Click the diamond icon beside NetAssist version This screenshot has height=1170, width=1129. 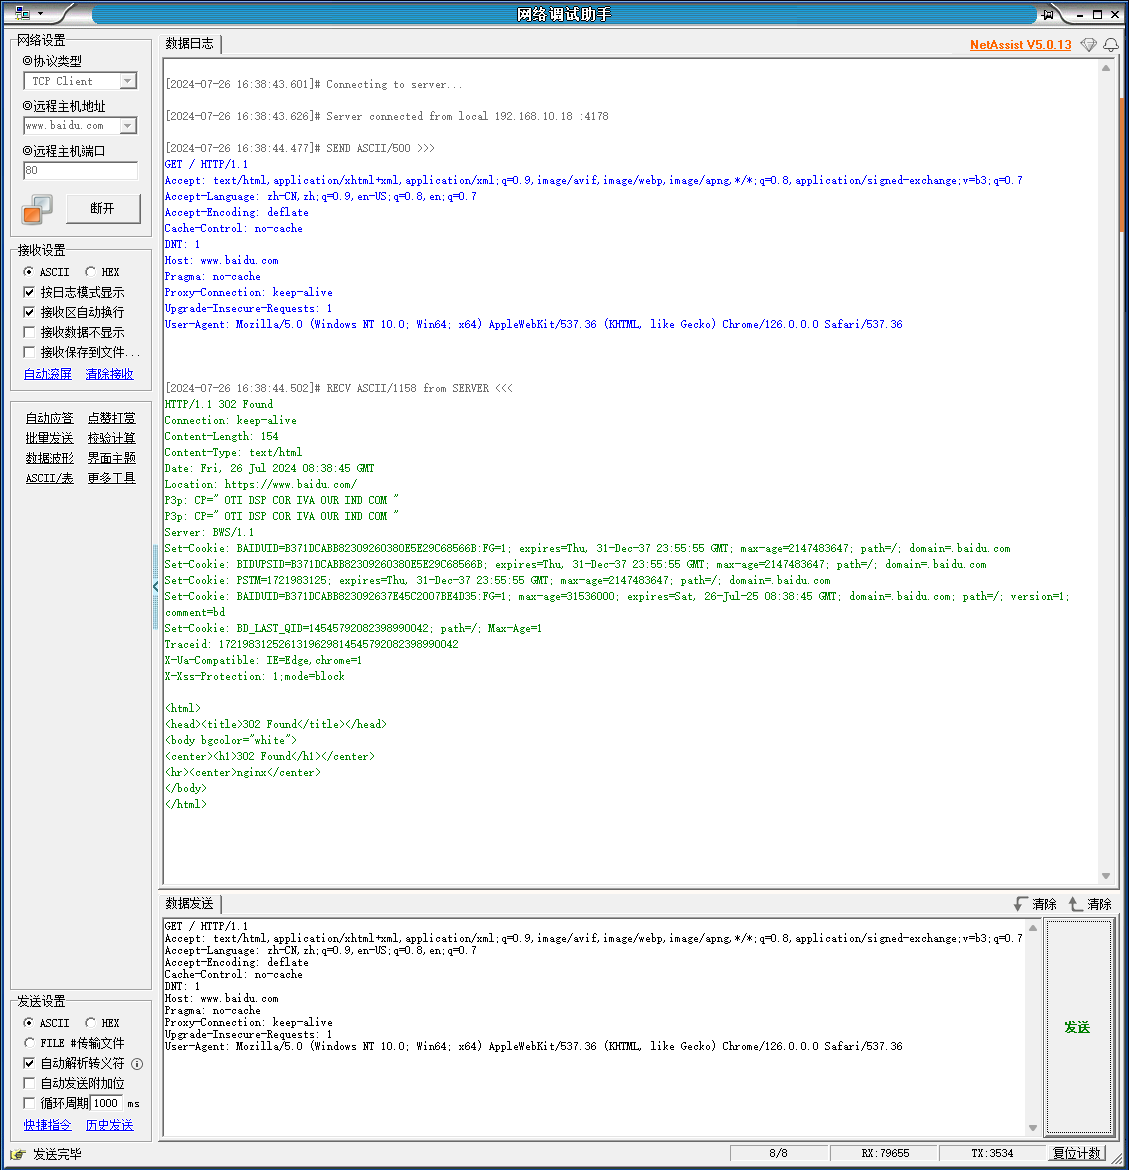1089,45
